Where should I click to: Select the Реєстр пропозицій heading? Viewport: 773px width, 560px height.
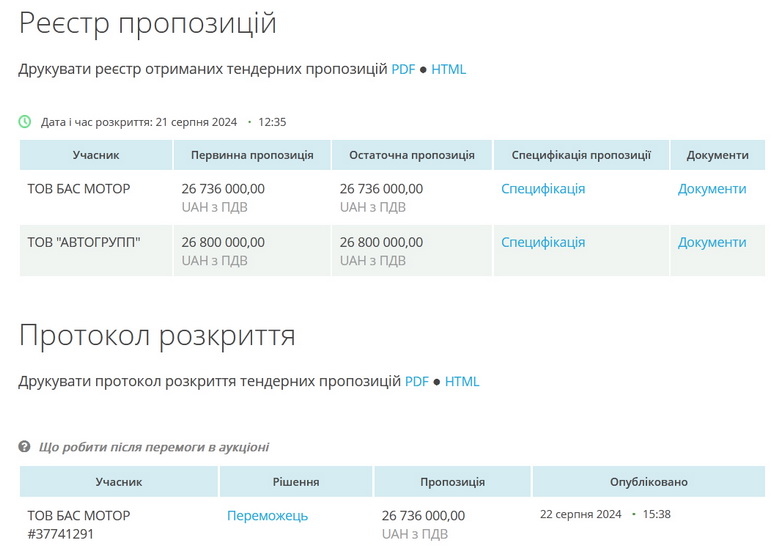(x=148, y=23)
